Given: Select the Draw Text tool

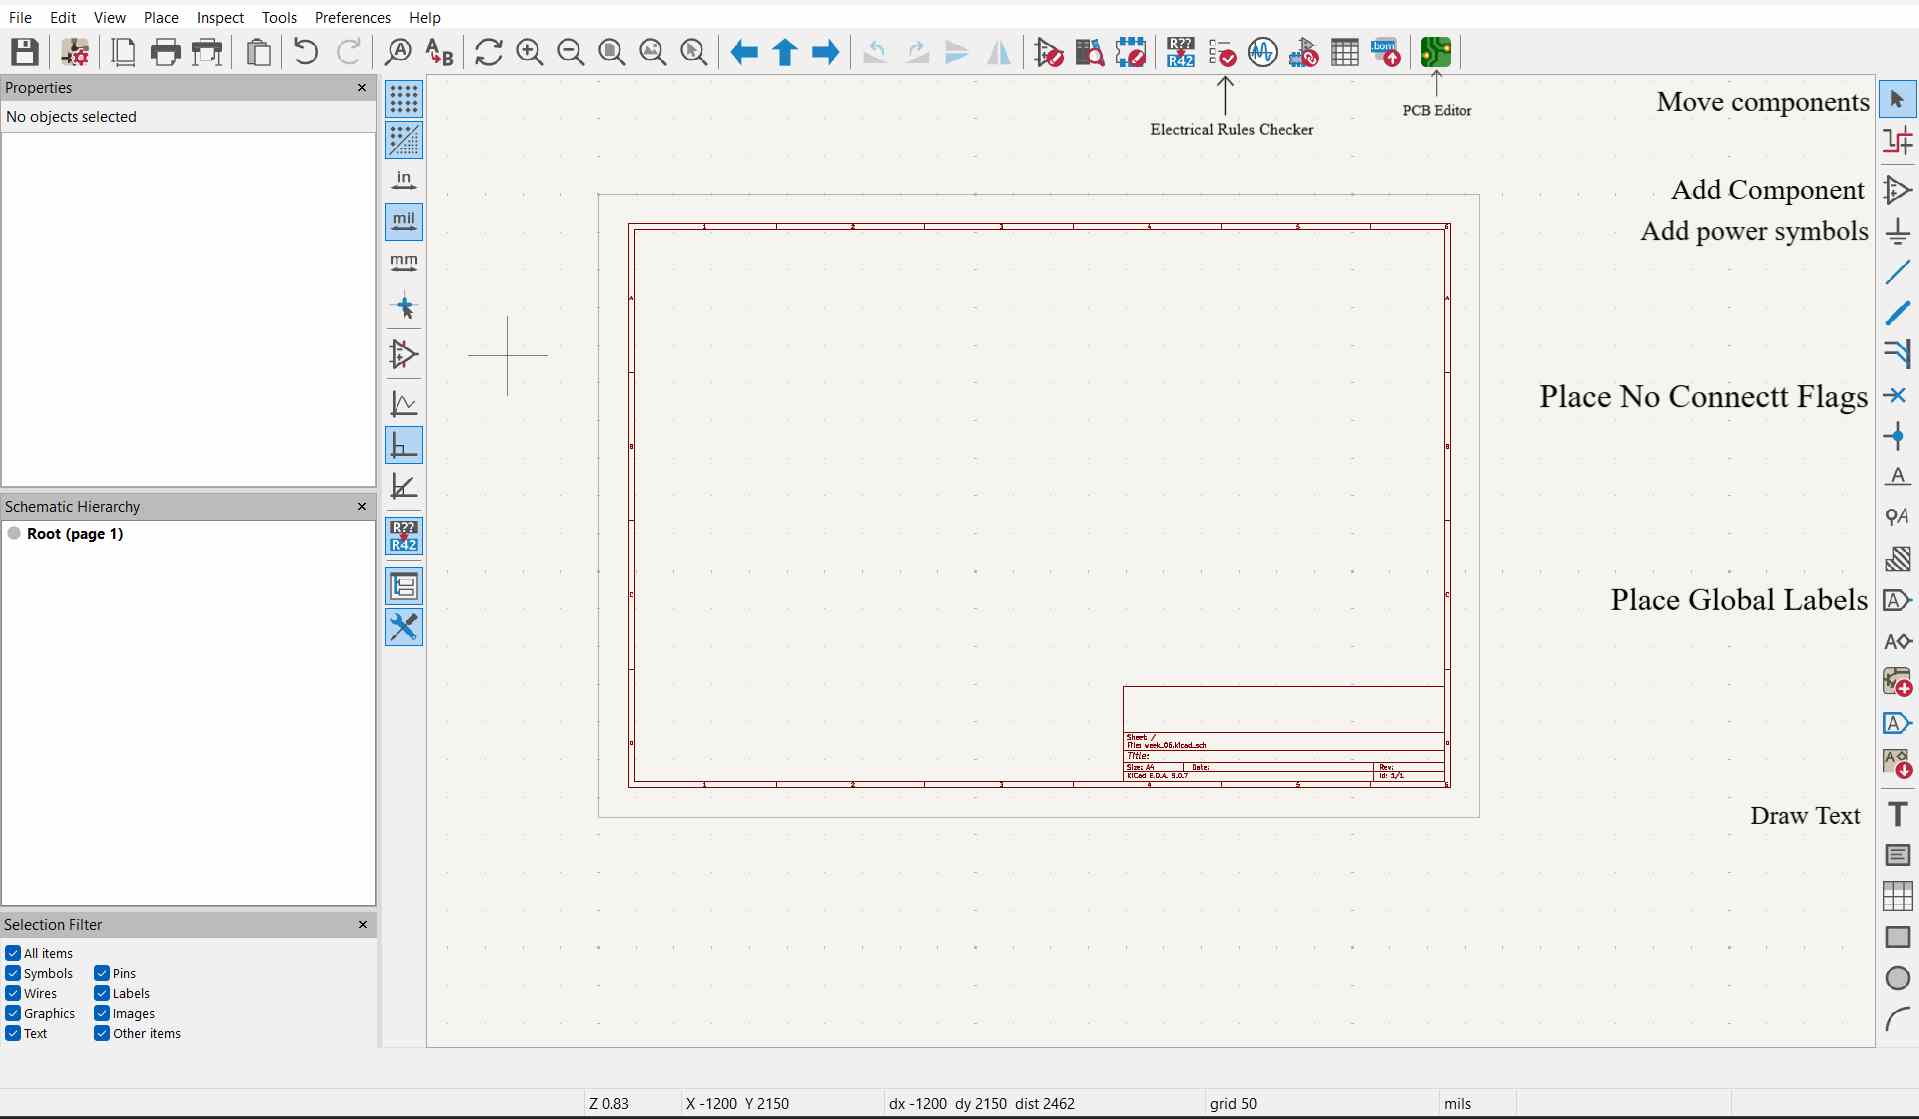Looking at the screenshot, I should 1897,814.
